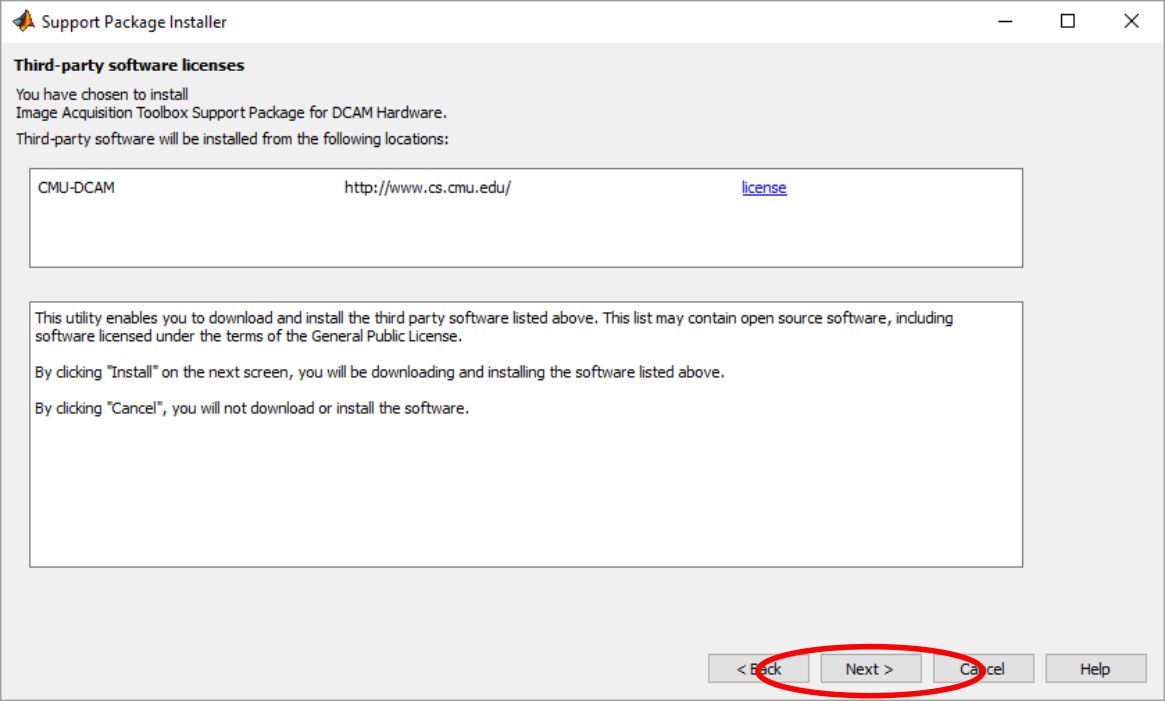Screen dimensions: 1165x701
Task: Go to previous step with < Back
Action: pyautogui.click(x=759, y=669)
